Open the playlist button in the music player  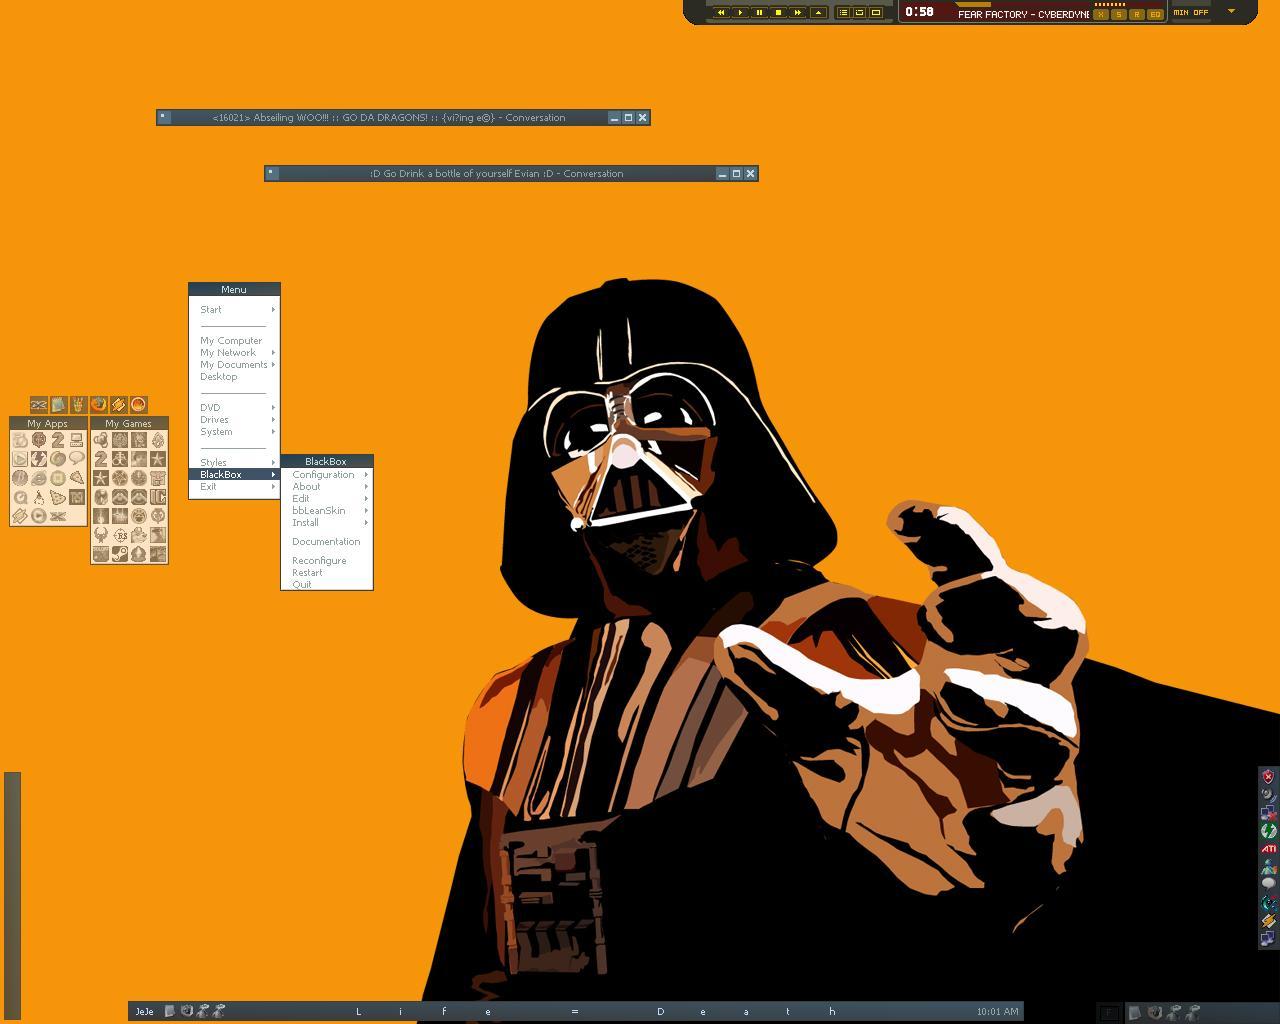point(843,13)
